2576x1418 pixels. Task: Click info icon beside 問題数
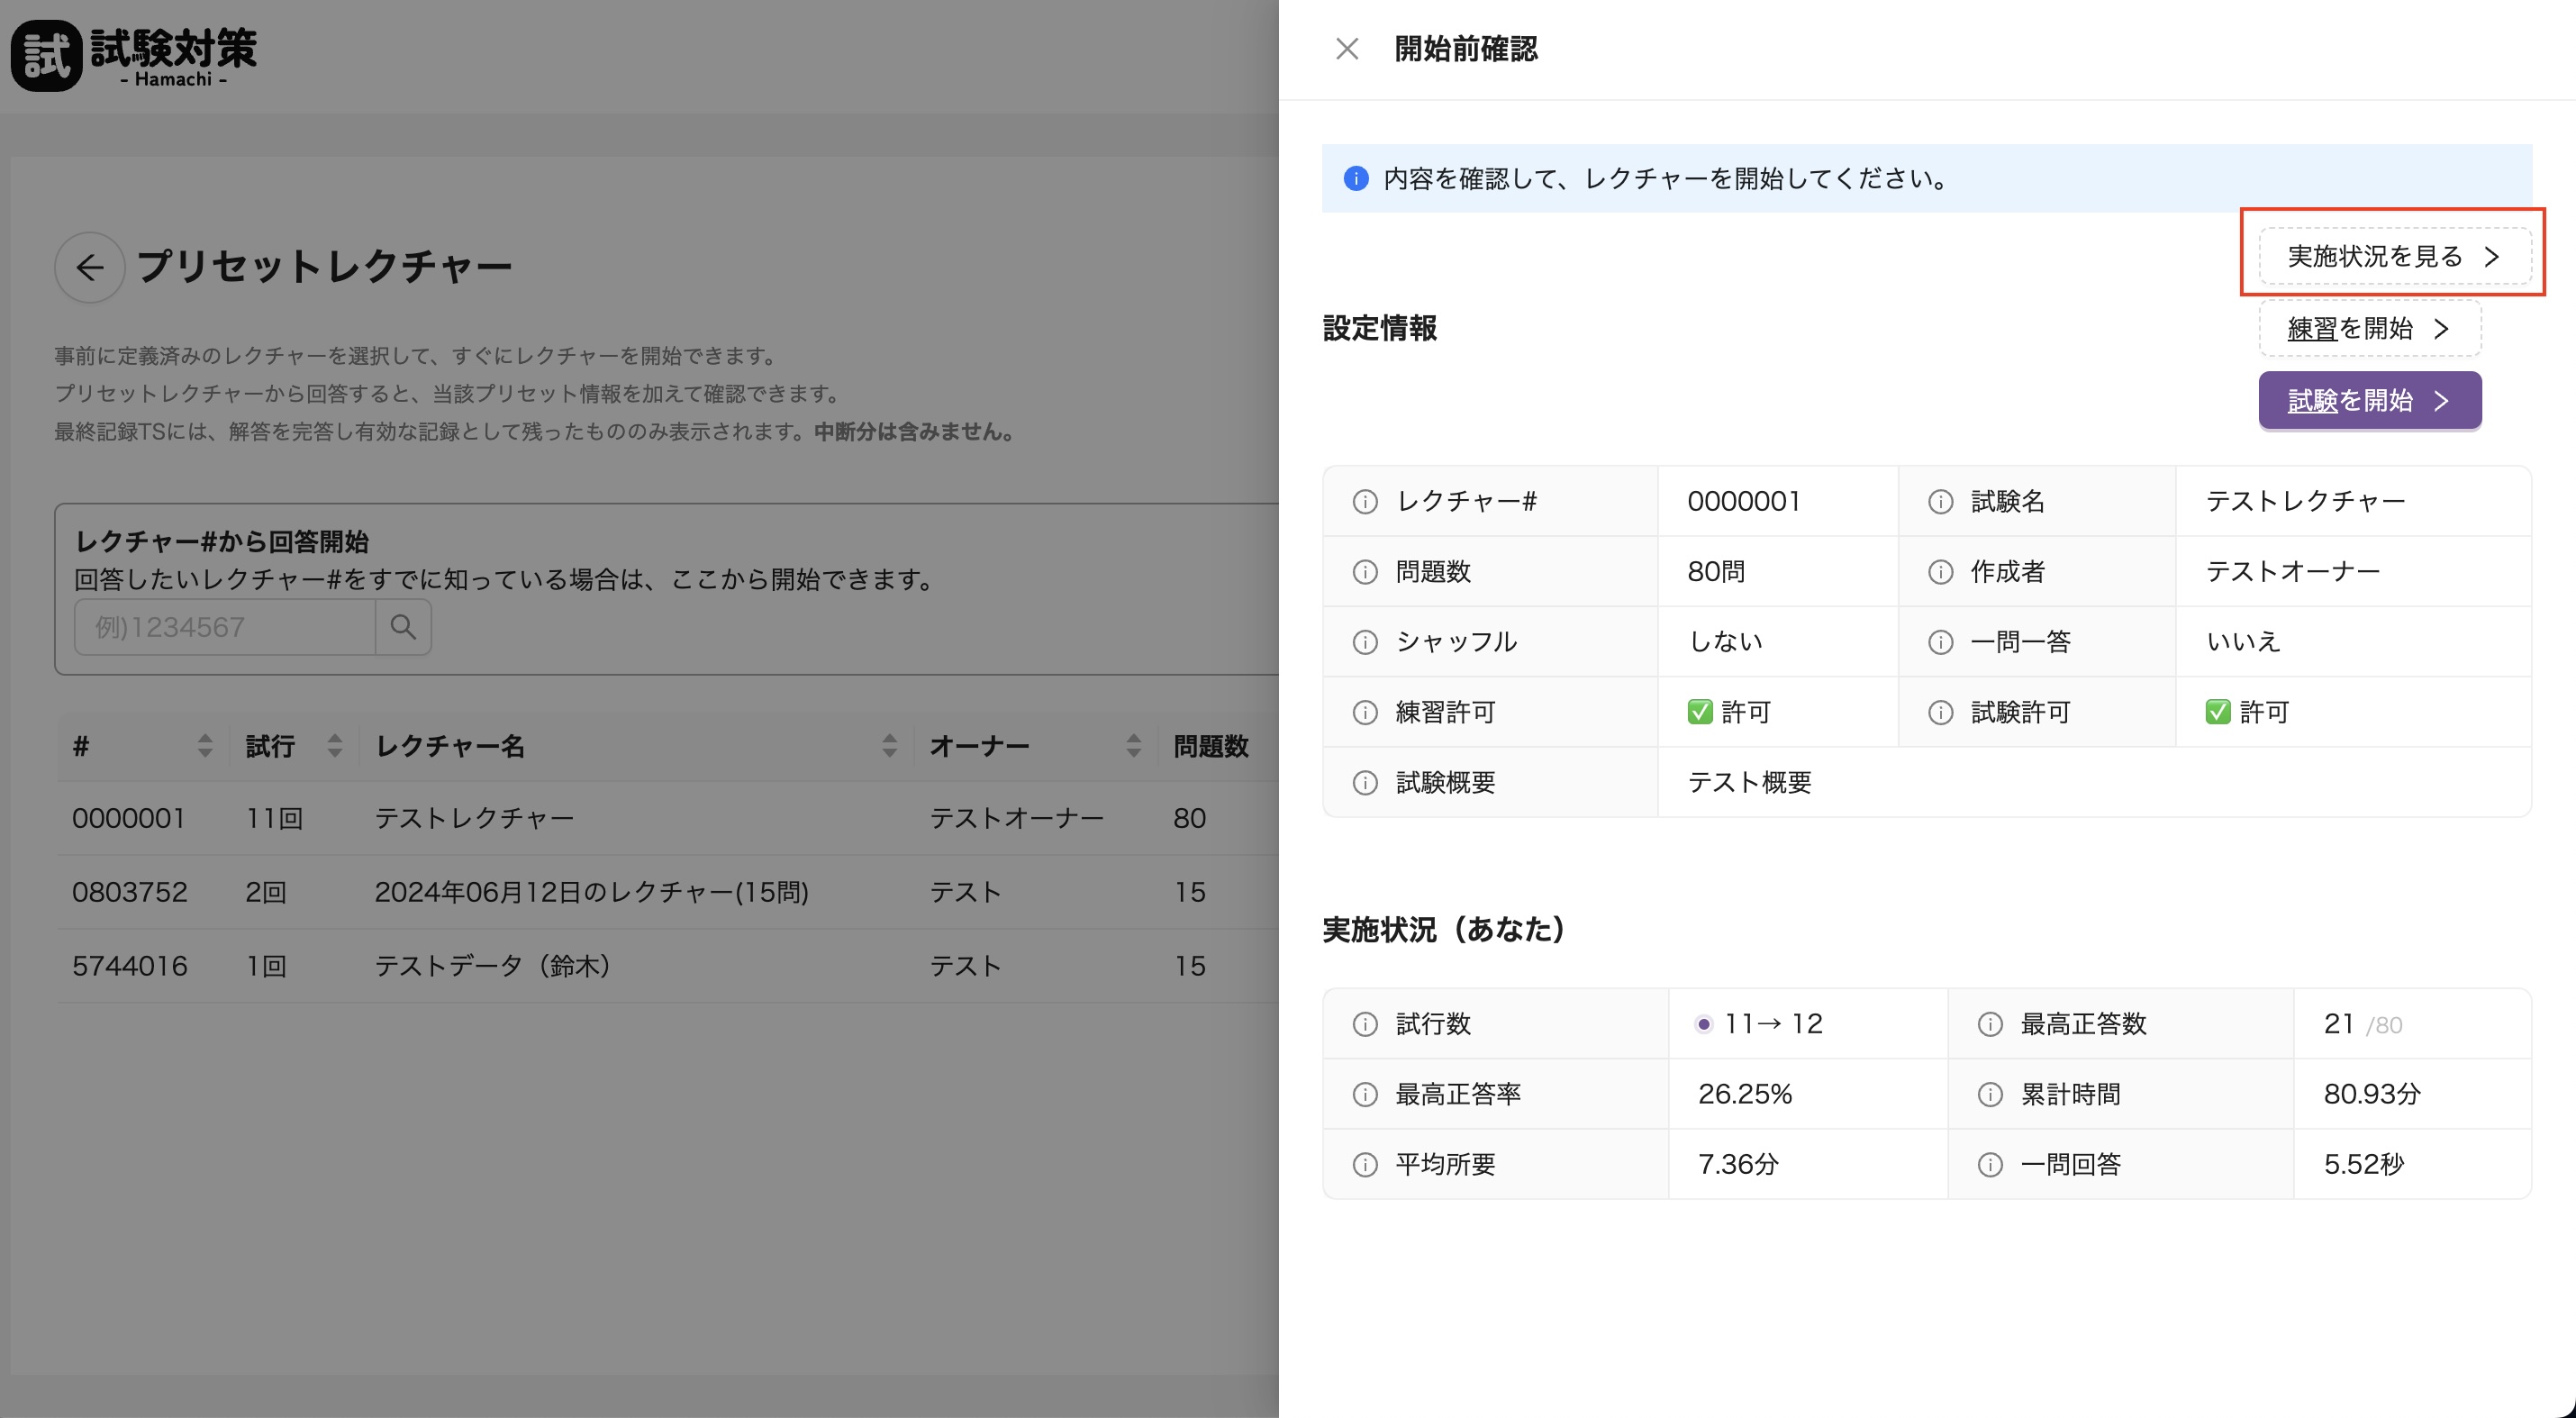pos(1365,572)
